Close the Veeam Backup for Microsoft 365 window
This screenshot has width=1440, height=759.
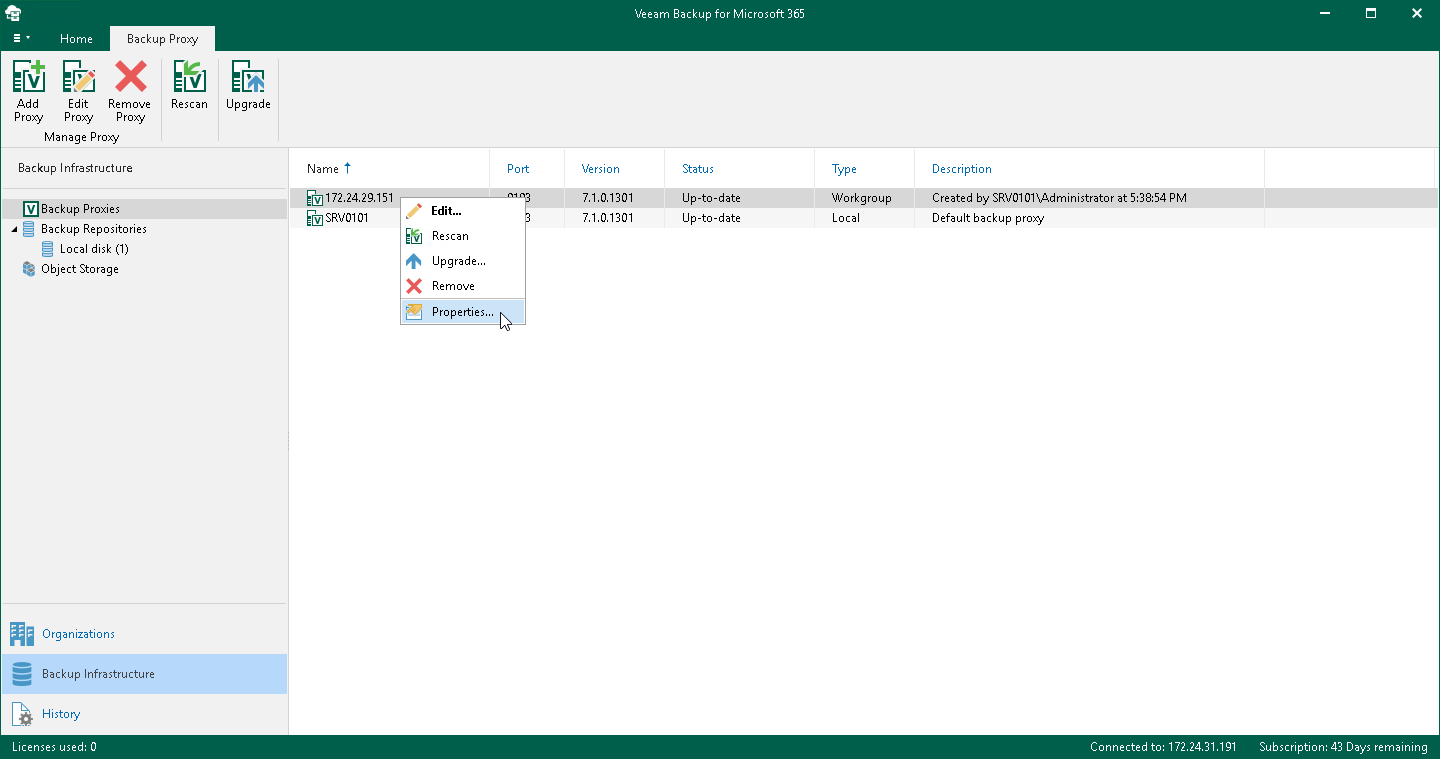[1417, 14]
